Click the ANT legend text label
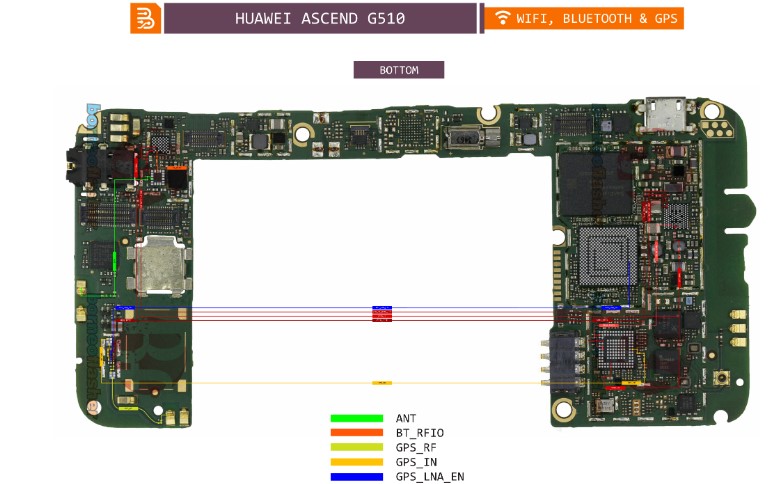The image size is (784, 484). coord(406,418)
